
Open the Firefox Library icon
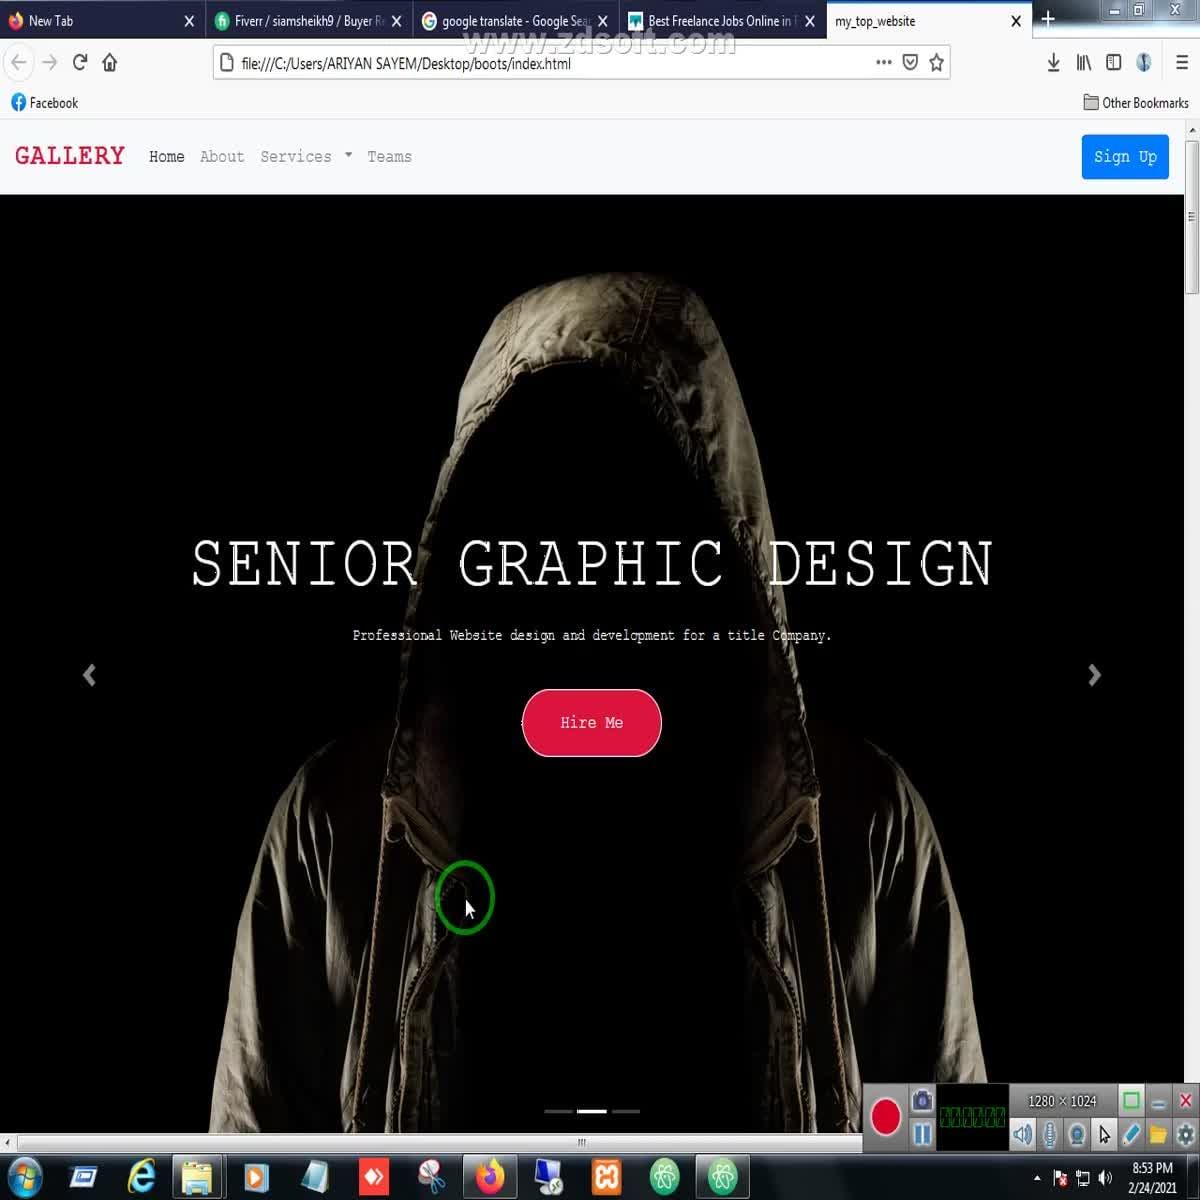click(x=1083, y=62)
